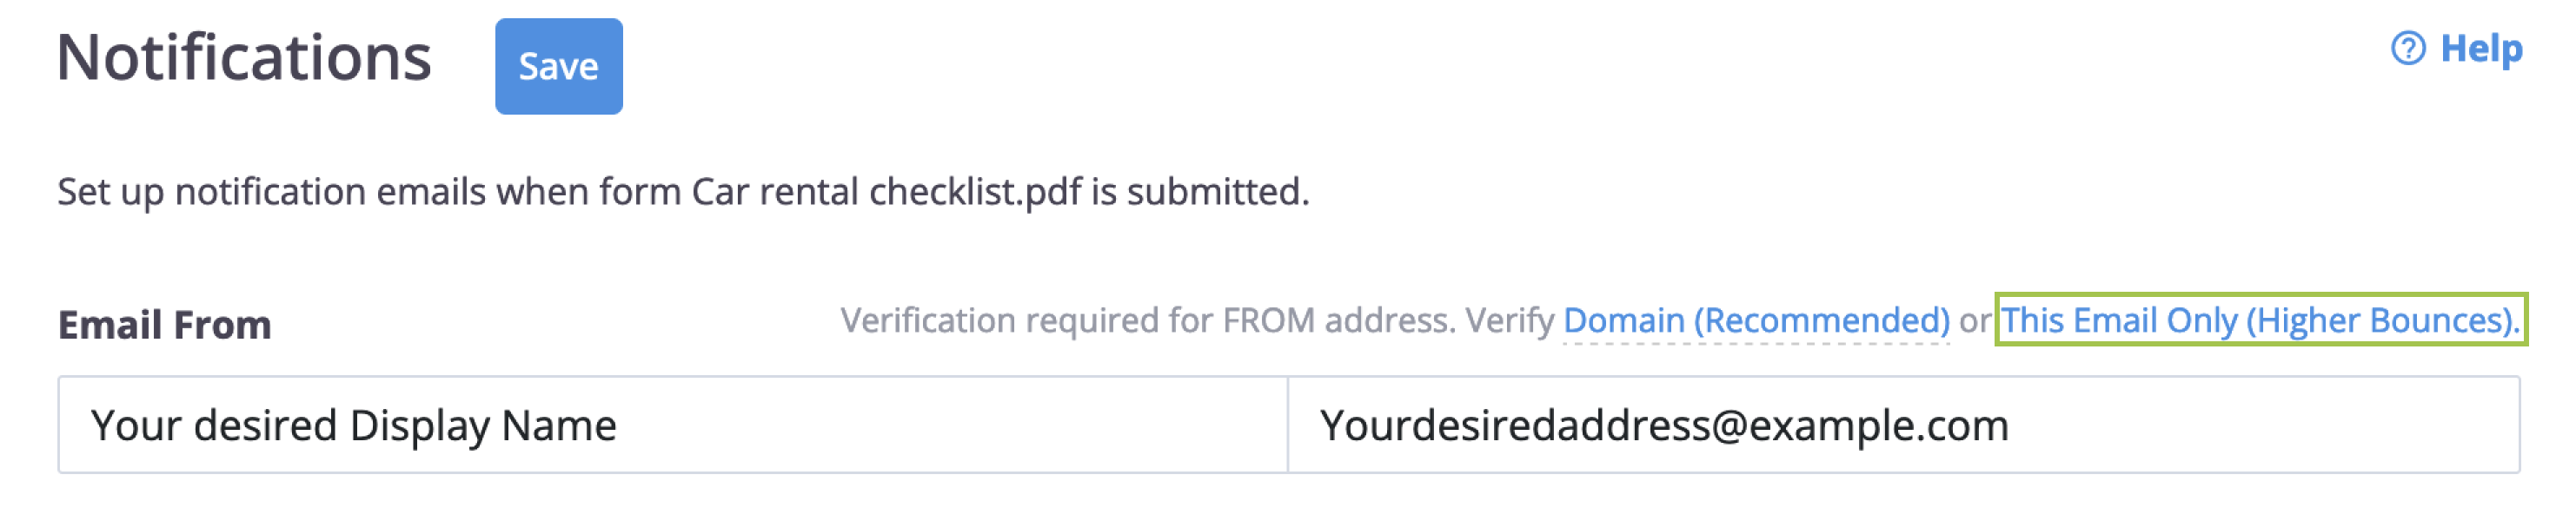The width and height of the screenshot is (2576, 521).
Task: Choose This Email Only (Higher Bounces)
Action: point(2259,320)
